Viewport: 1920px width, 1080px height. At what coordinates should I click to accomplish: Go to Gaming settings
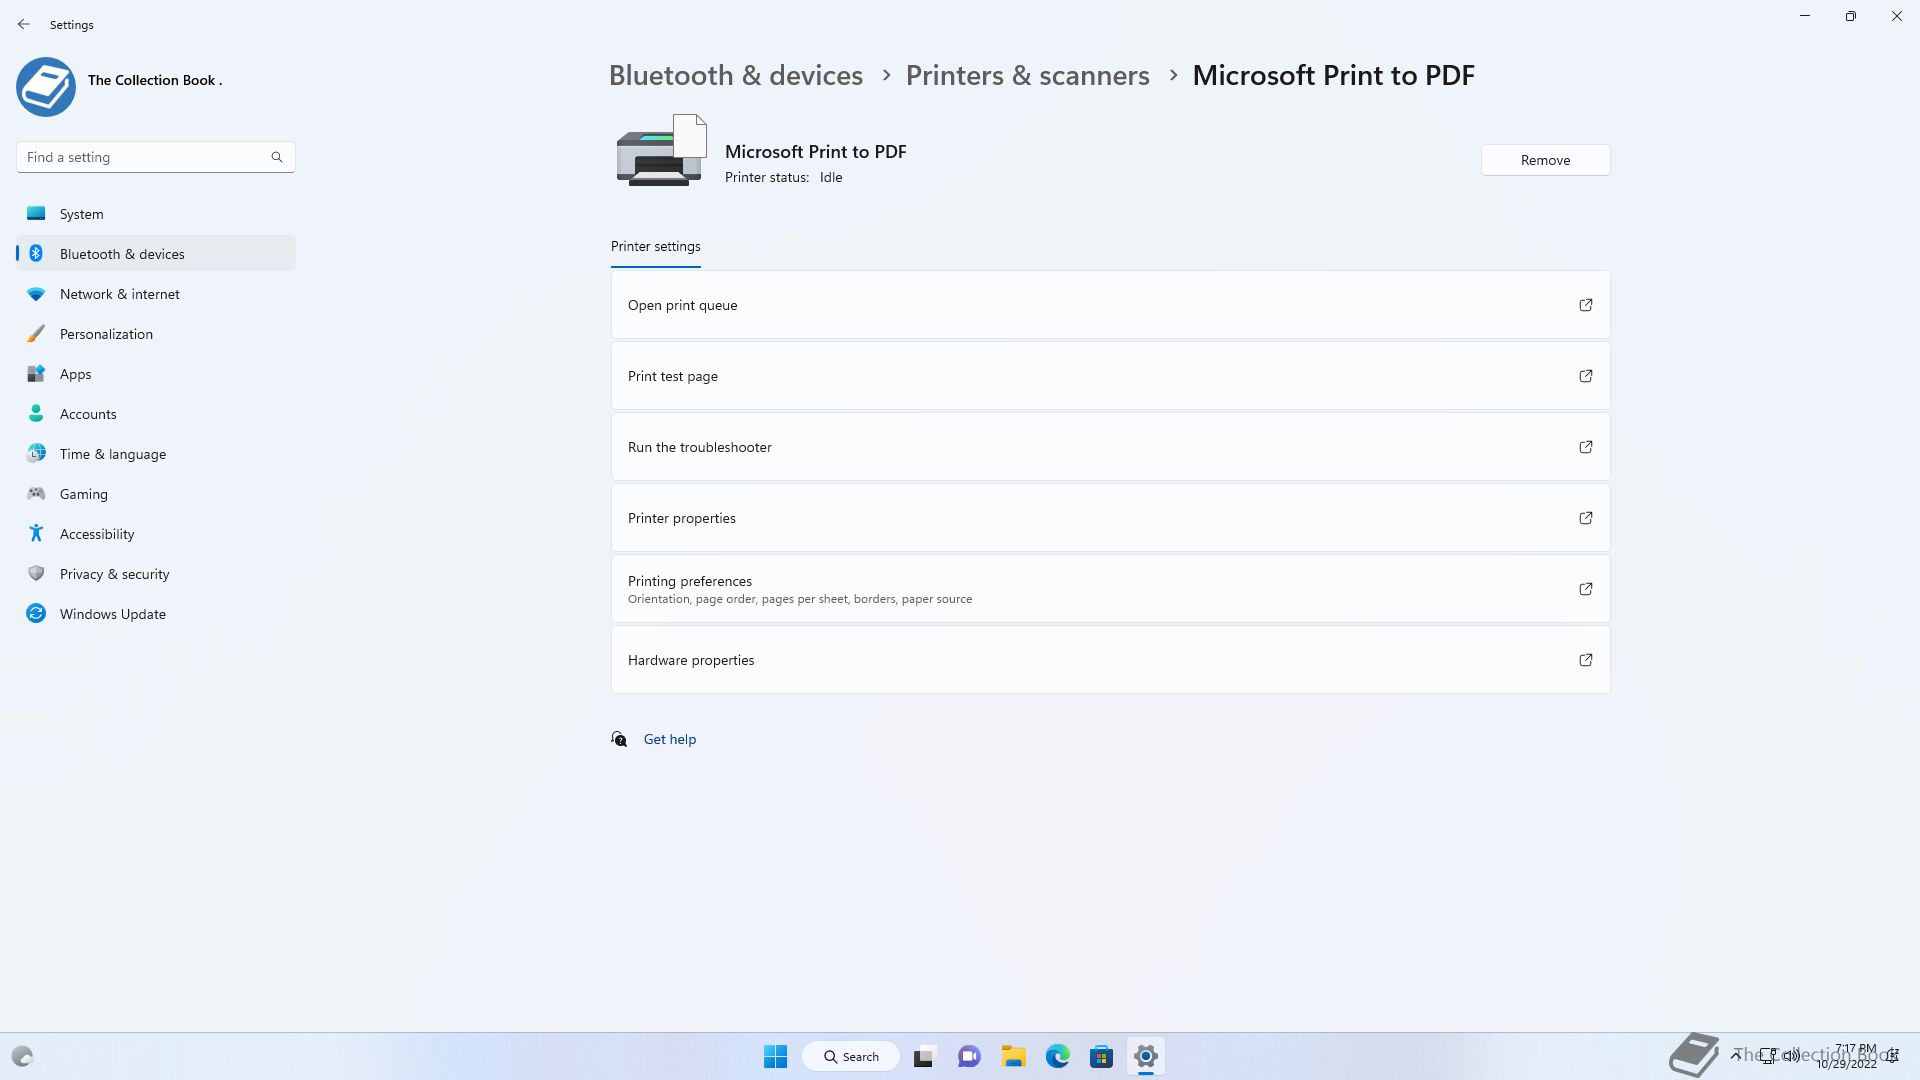pyautogui.click(x=156, y=493)
